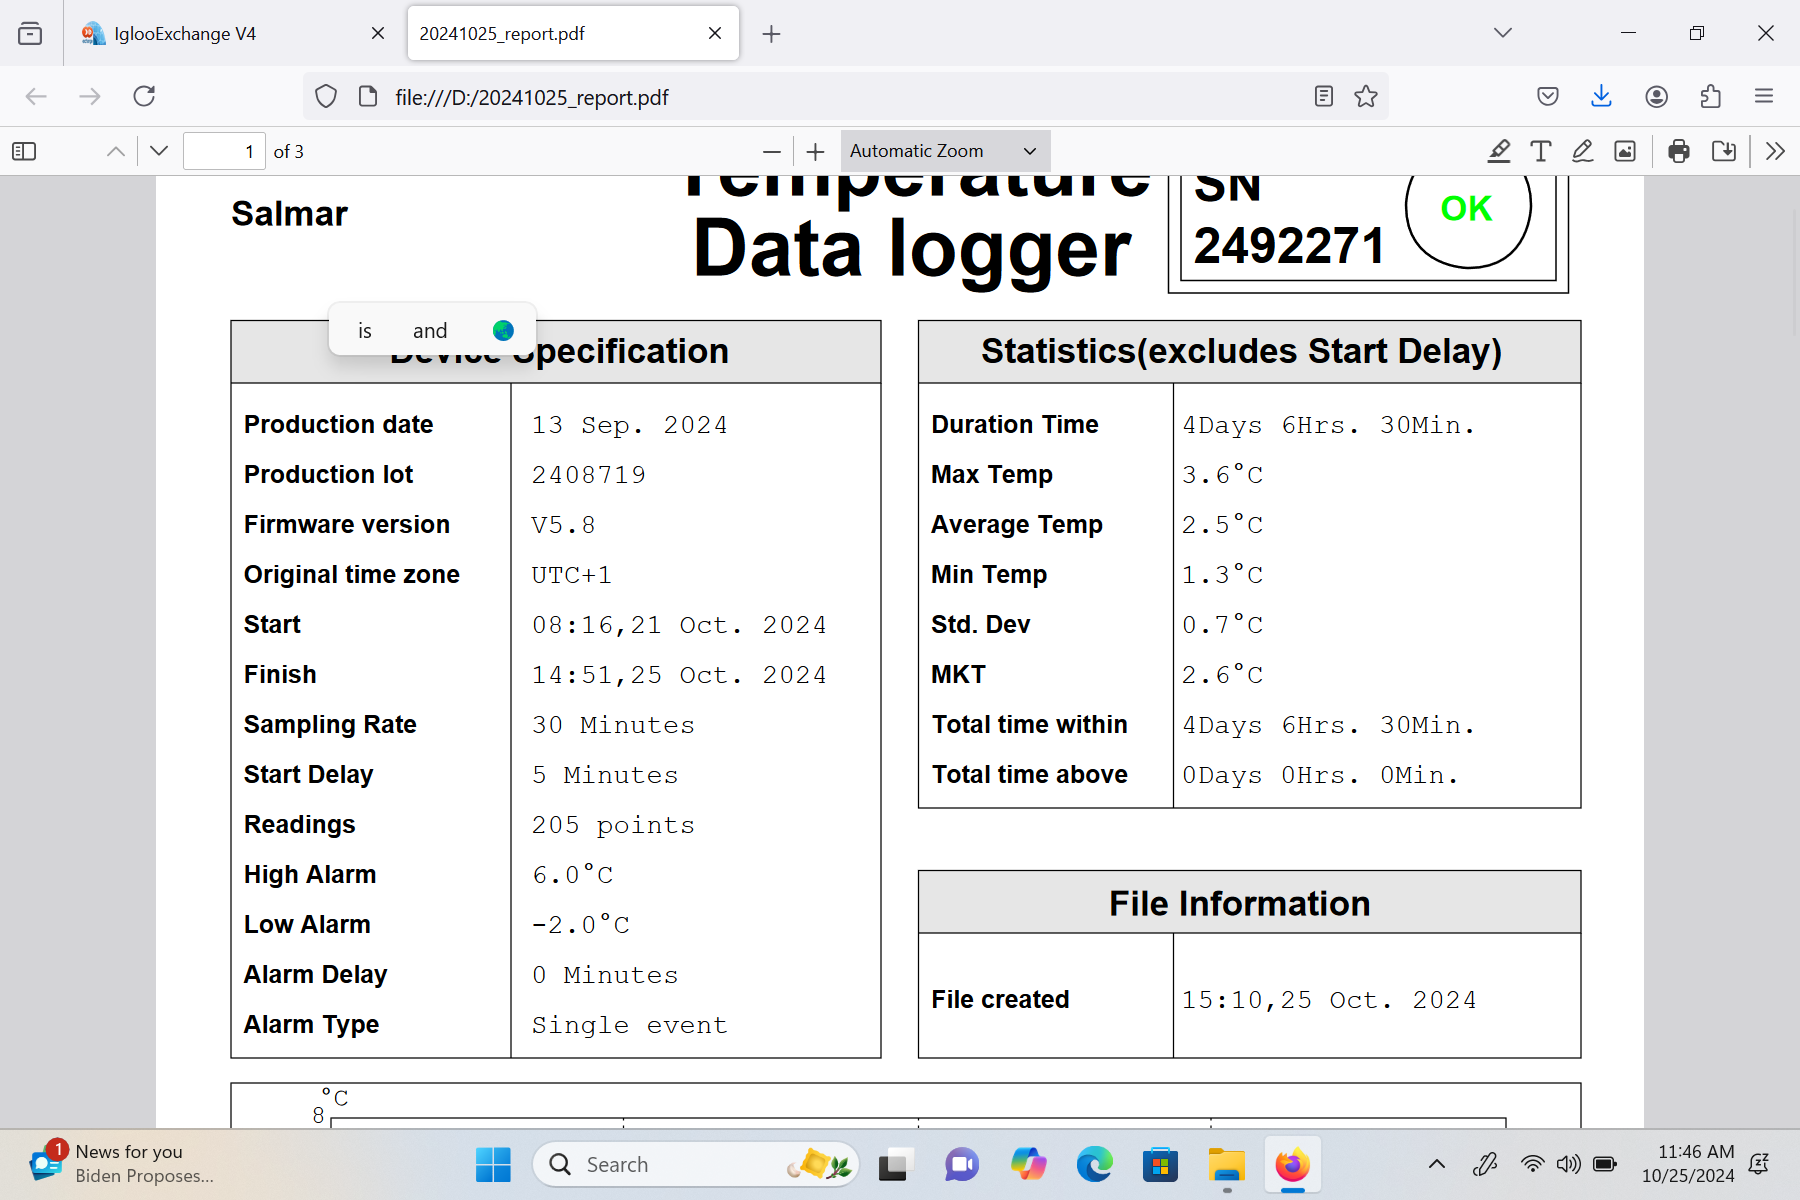Select the PDF highlight tool
1800x1200 pixels.
(1498, 151)
